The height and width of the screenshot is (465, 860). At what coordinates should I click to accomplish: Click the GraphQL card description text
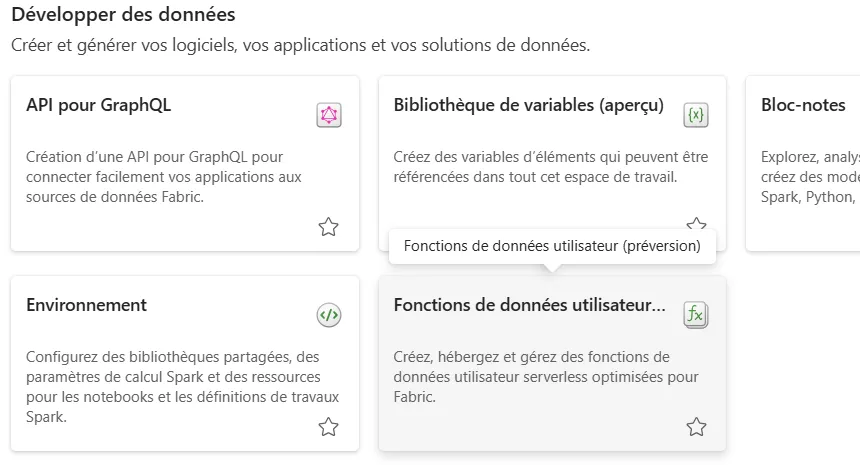coord(163,177)
